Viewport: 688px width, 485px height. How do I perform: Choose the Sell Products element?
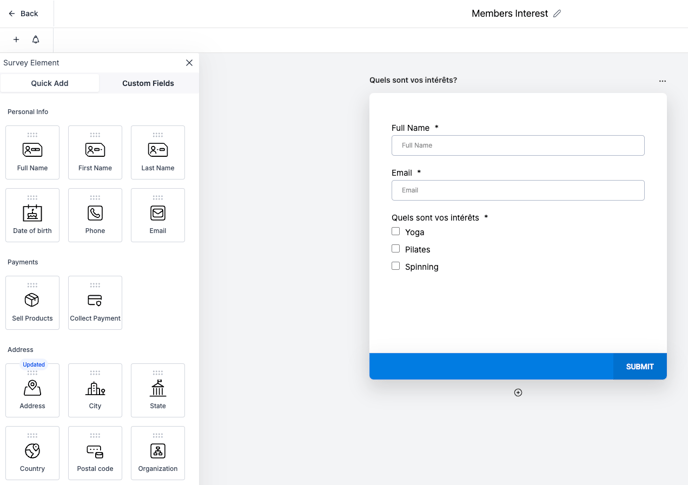click(32, 302)
